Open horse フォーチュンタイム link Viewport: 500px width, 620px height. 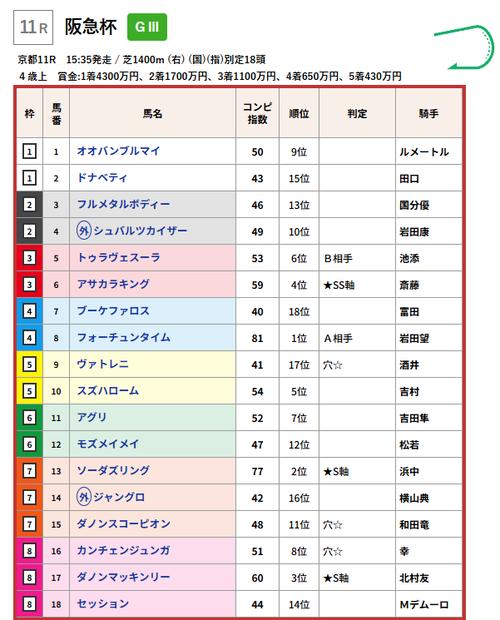click(124, 338)
